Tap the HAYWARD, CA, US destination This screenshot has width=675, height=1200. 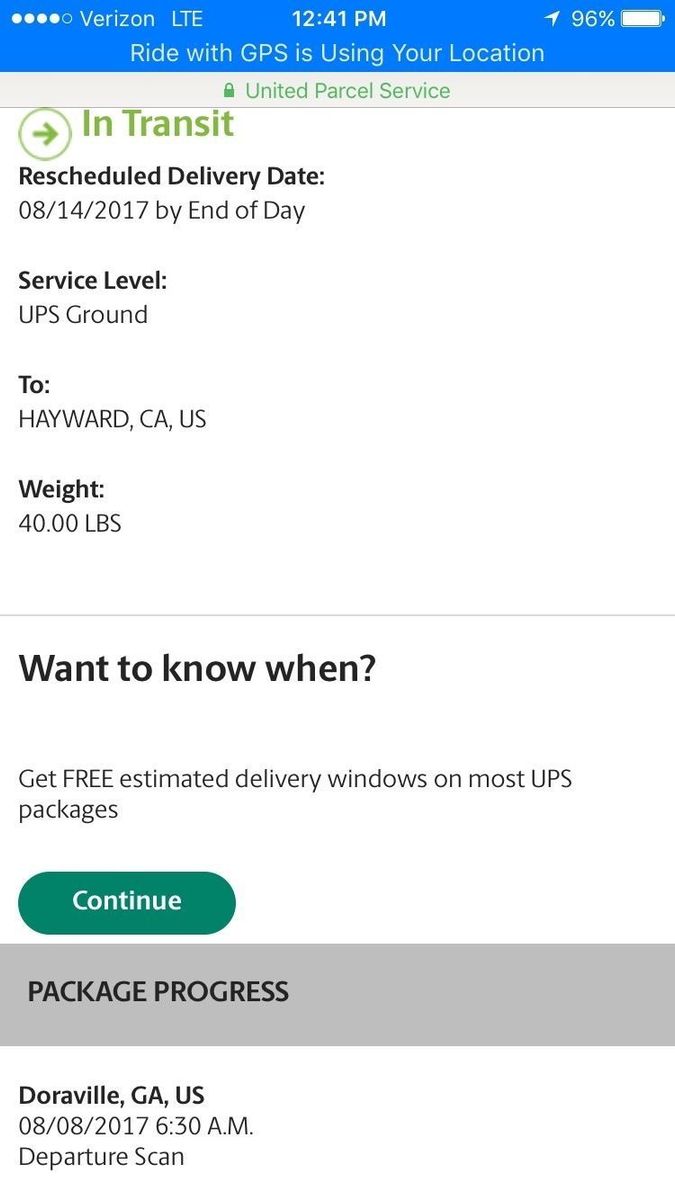point(112,419)
